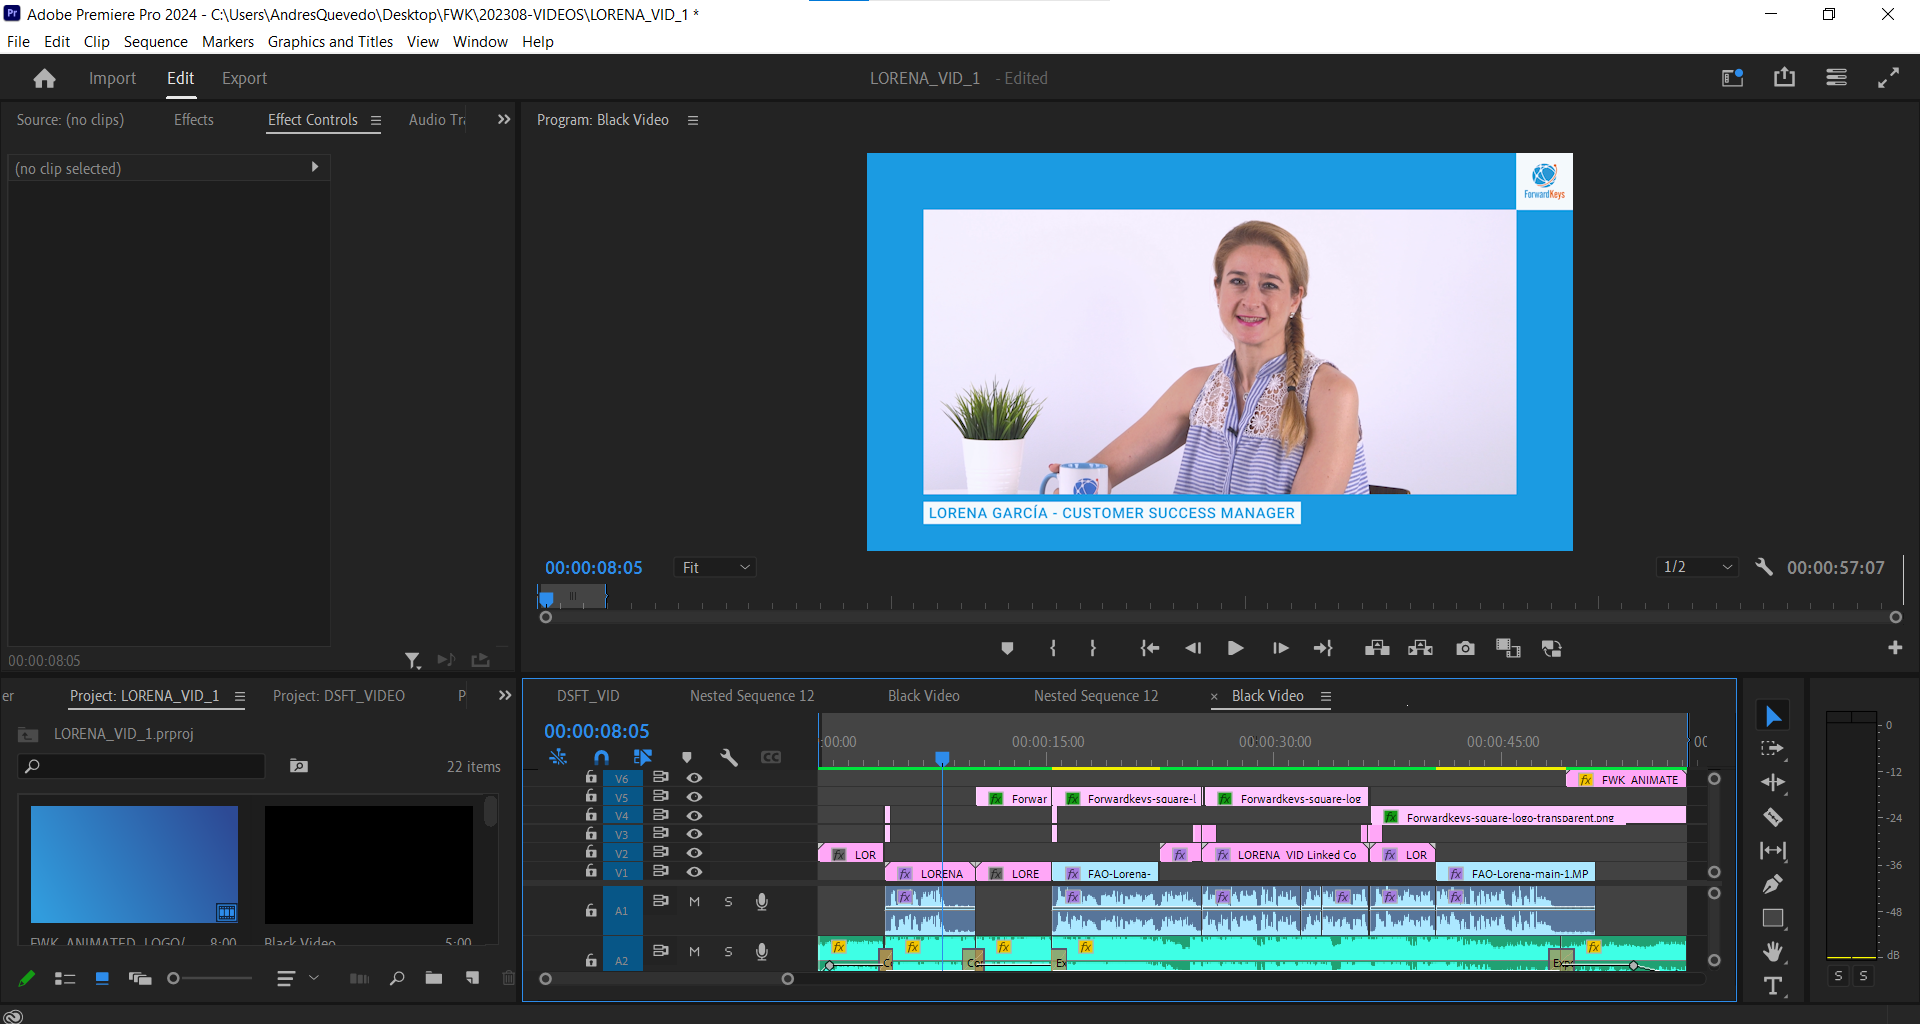
Task: Select the Track Select Forward tool
Action: point(1773,748)
